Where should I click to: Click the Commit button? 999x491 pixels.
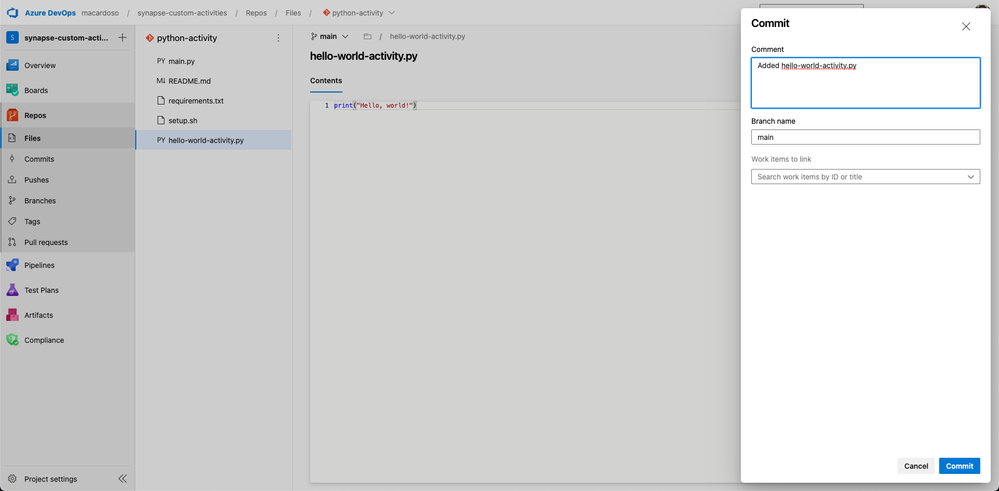959,466
